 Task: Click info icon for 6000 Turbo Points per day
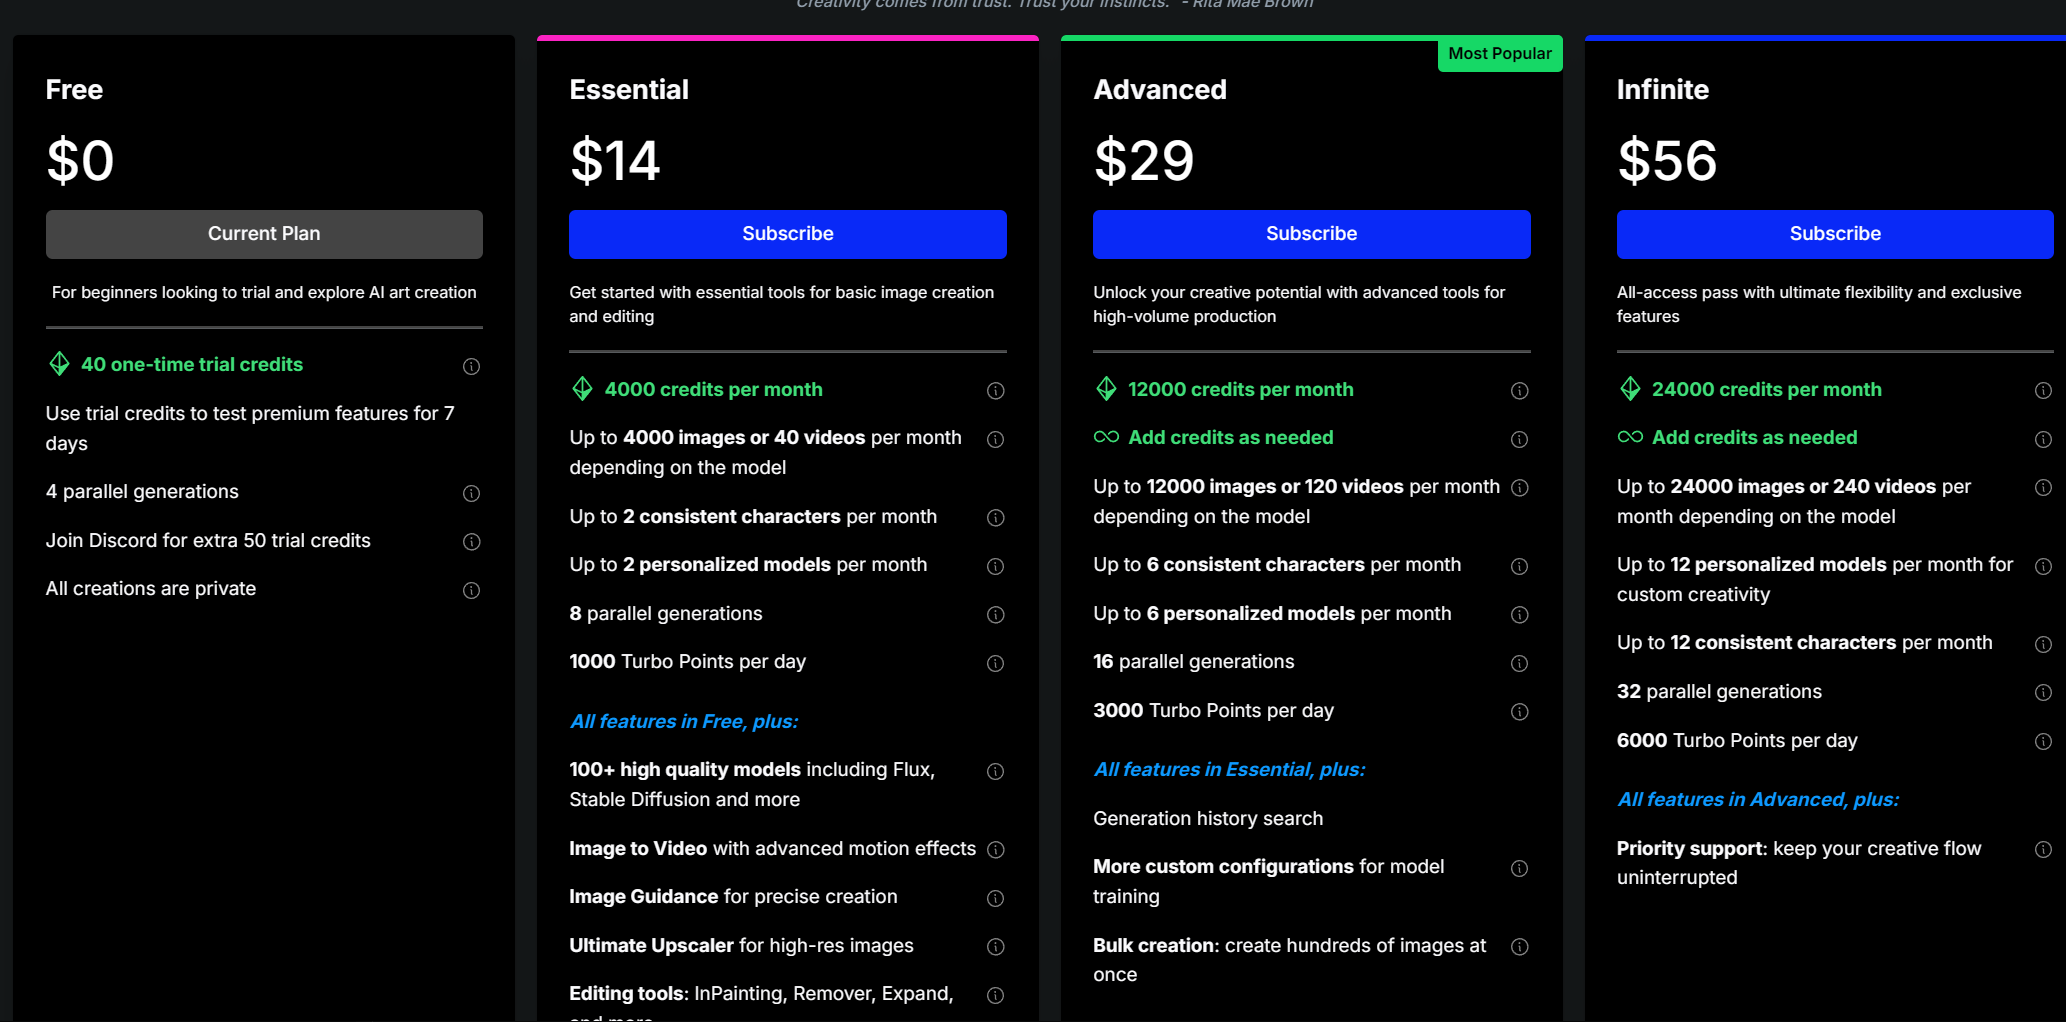coord(2043,741)
